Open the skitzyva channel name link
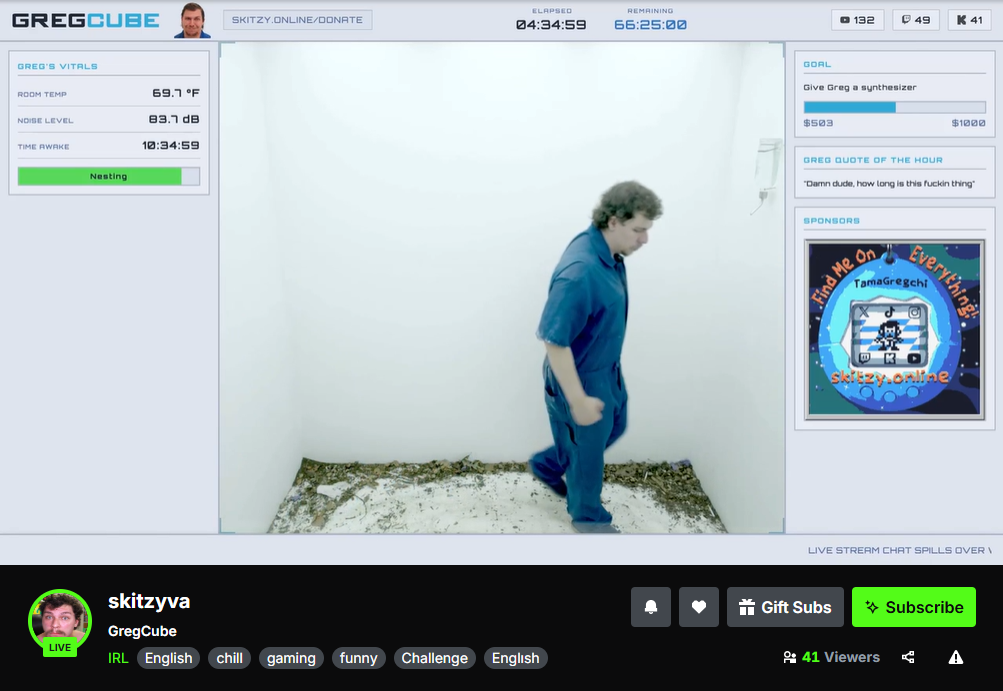 (x=149, y=601)
